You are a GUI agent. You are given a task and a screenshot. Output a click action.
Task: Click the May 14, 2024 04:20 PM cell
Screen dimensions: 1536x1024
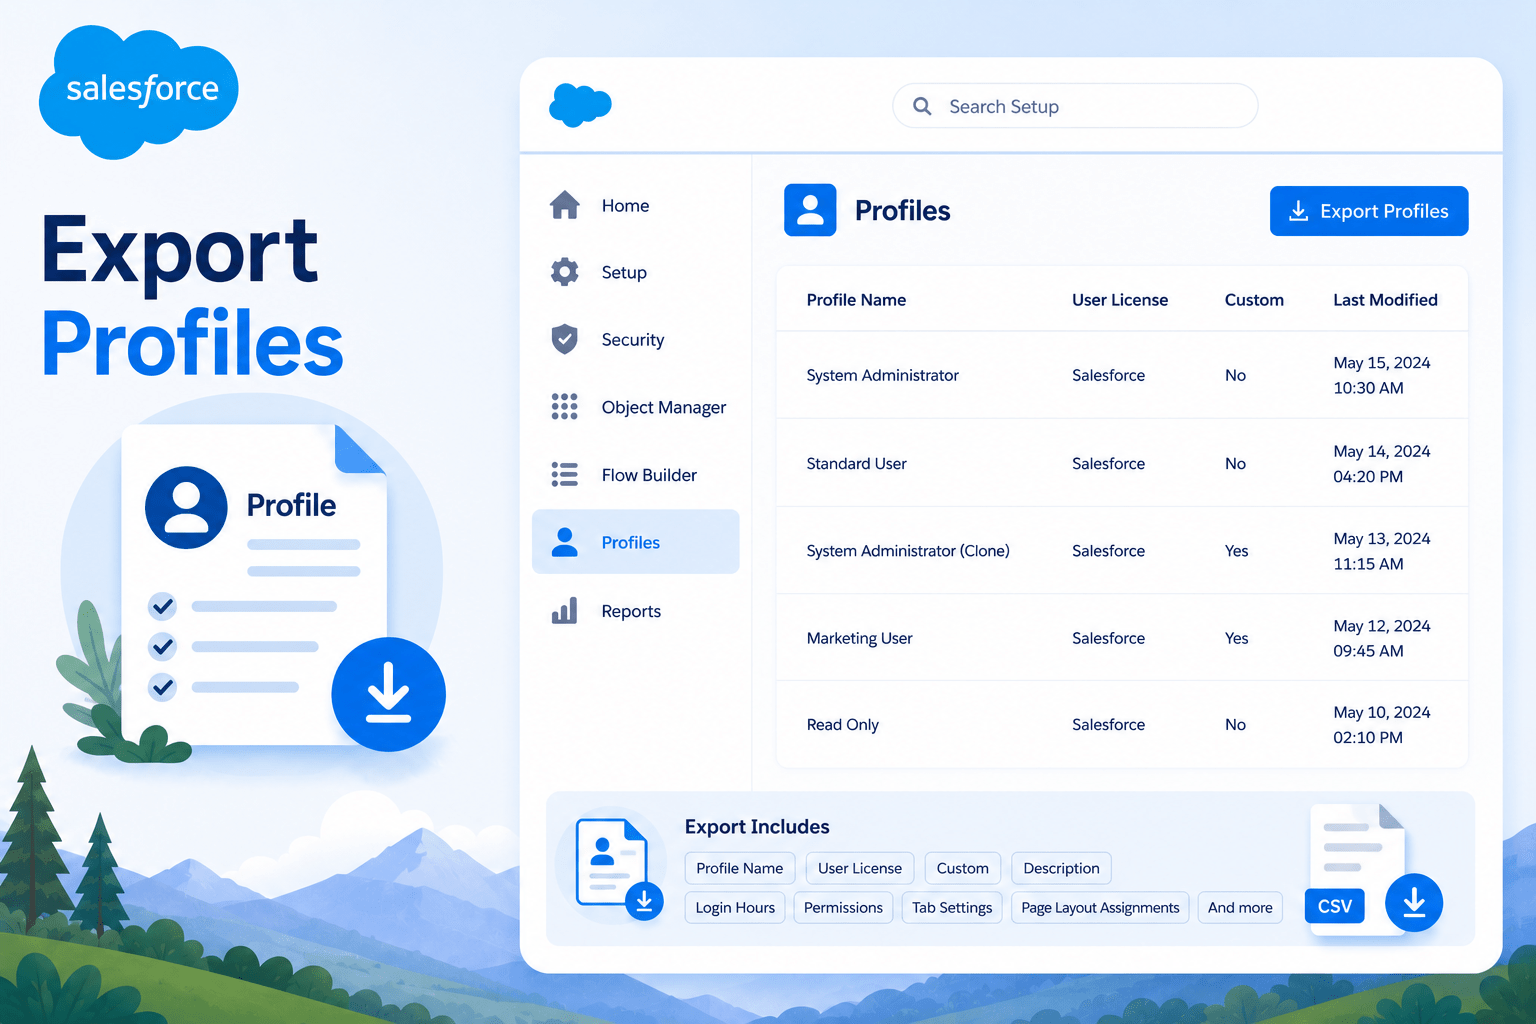tap(1382, 464)
